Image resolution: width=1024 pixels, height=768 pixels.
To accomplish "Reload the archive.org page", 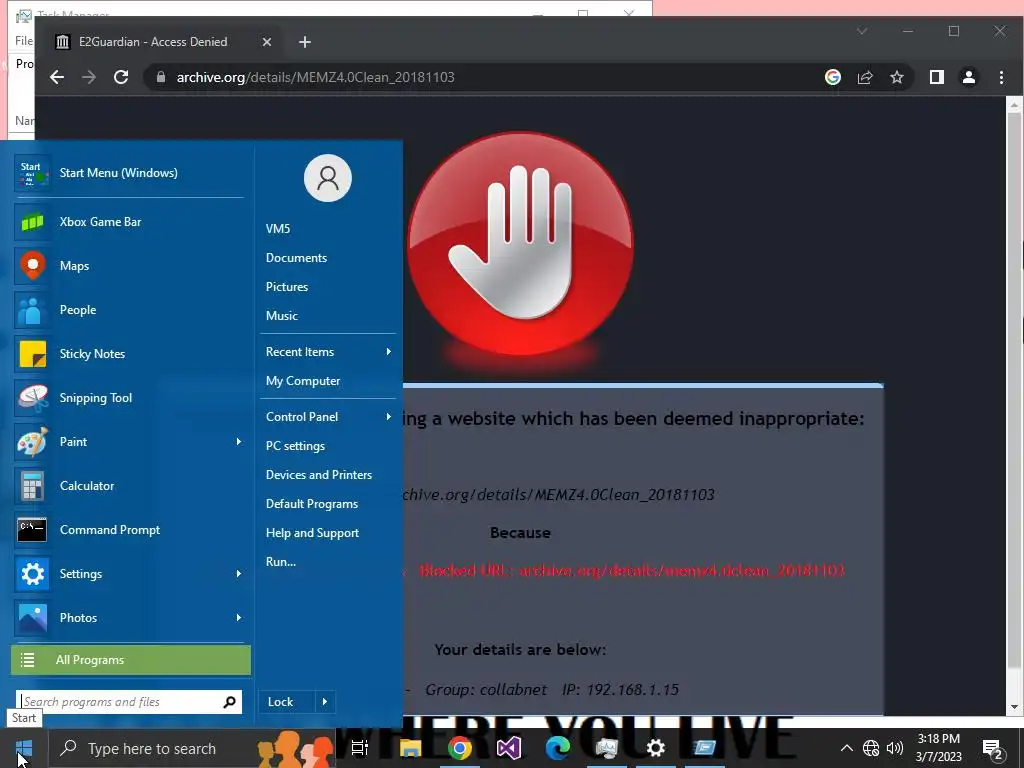I will [x=121, y=77].
